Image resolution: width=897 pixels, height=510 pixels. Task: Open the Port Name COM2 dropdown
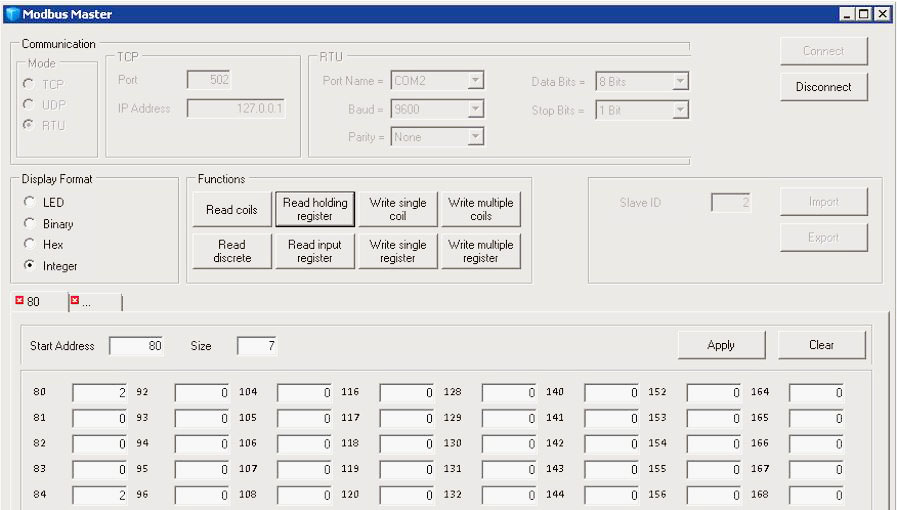475,81
